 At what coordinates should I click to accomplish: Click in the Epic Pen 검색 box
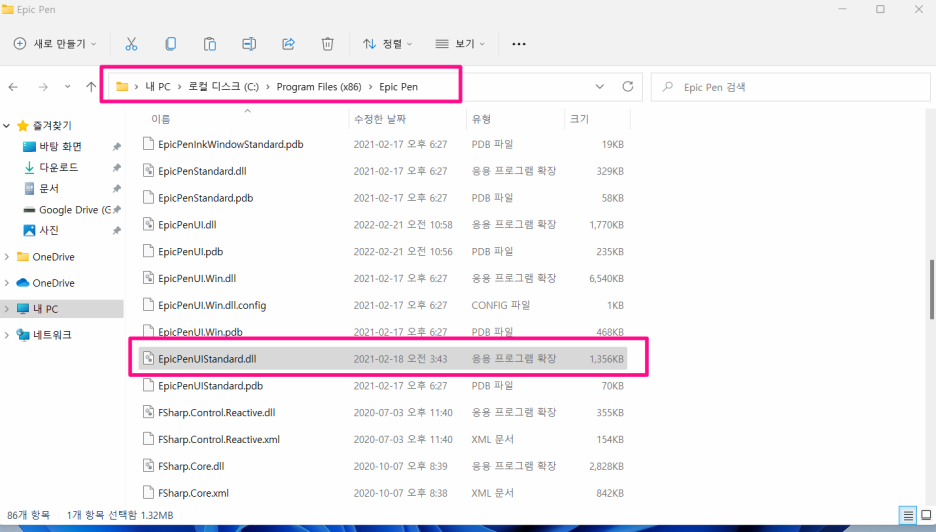coord(790,87)
